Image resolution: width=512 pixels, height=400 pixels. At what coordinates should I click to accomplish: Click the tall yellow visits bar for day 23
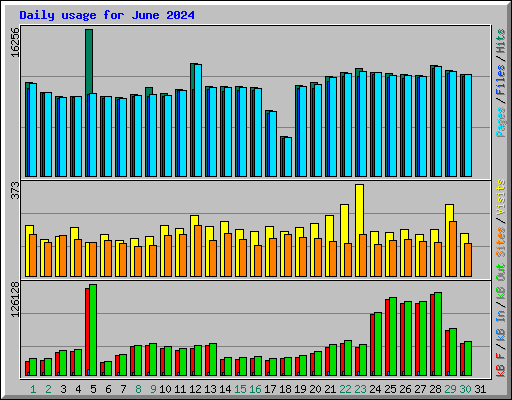click(x=359, y=209)
